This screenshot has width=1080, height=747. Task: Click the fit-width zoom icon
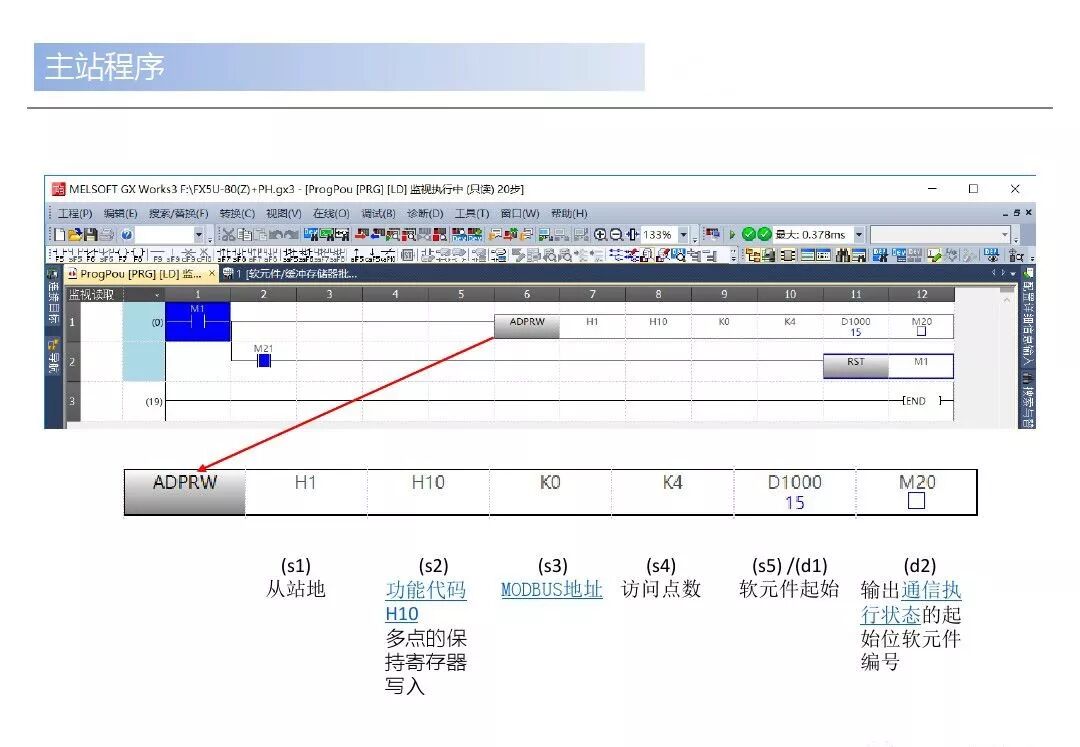tap(632, 235)
